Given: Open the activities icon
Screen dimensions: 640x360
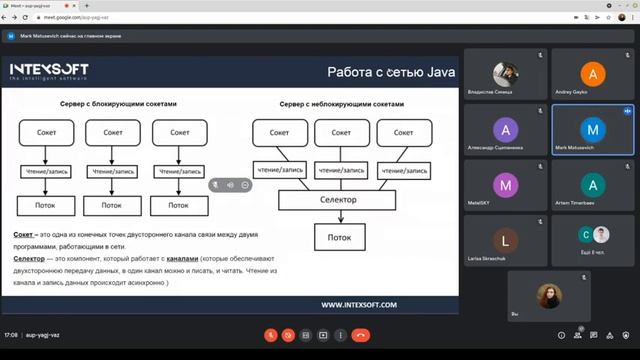Looking at the screenshot, I should coord(610,335).
